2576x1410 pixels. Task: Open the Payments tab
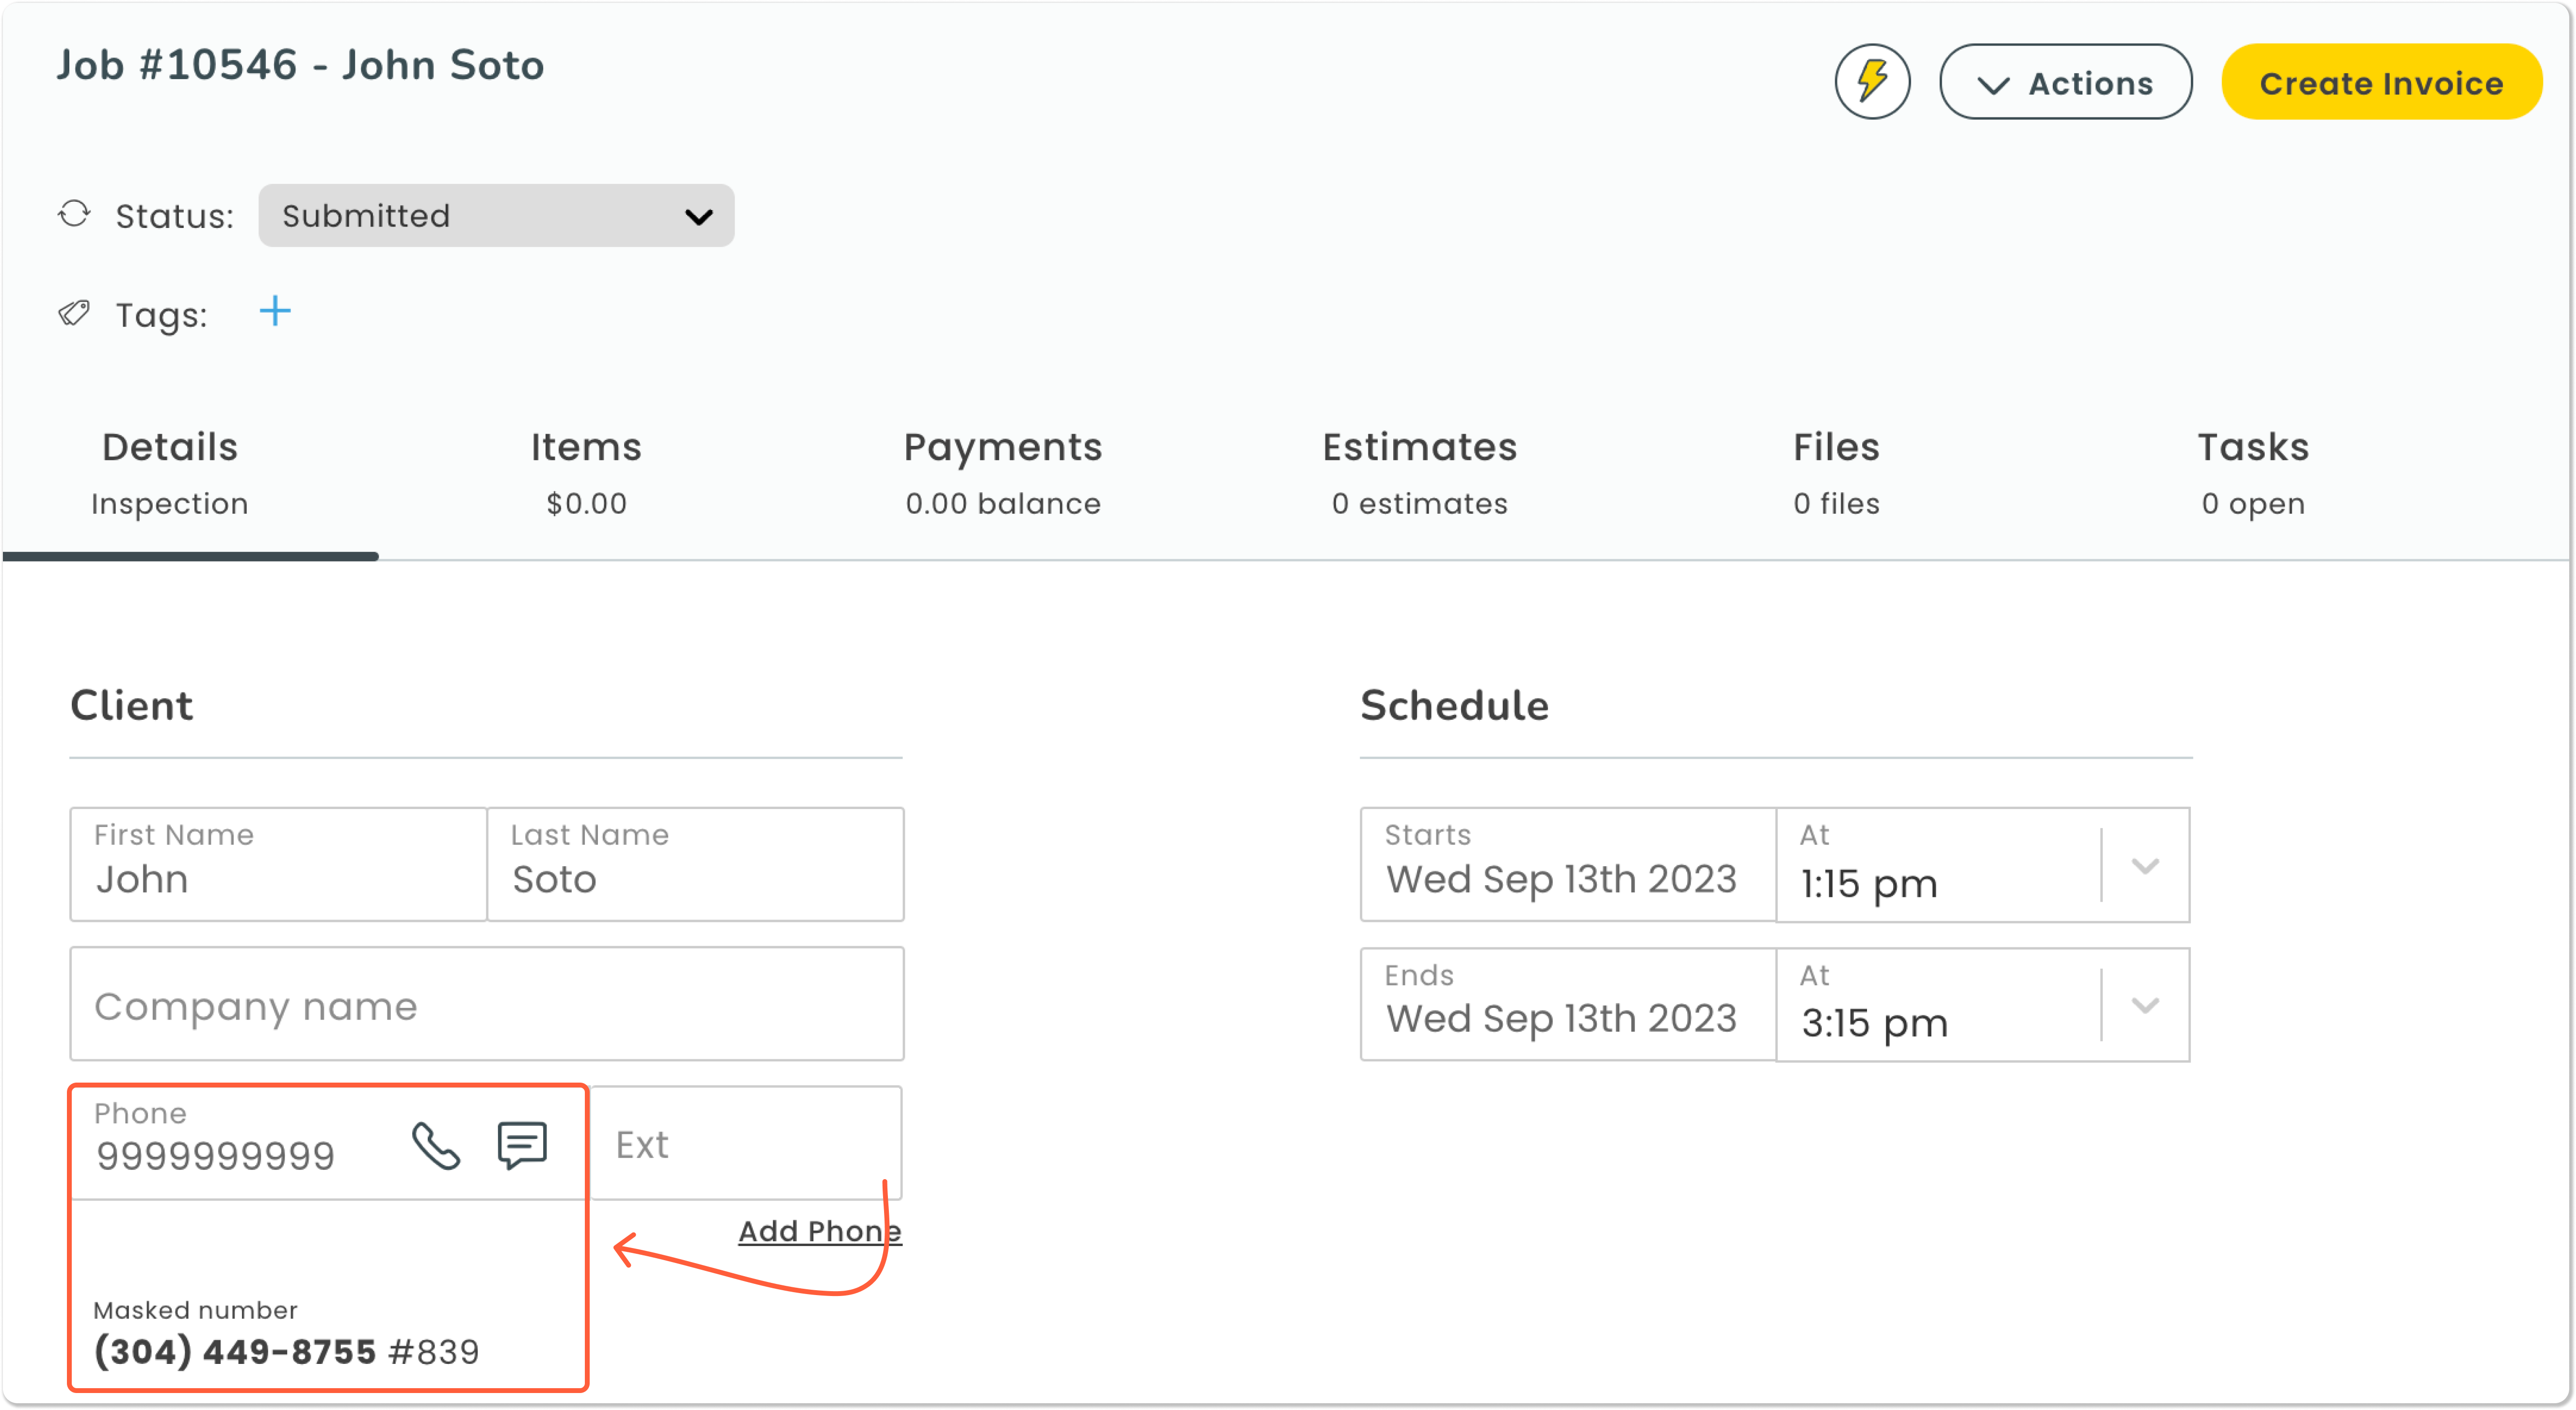point(1003,474)
